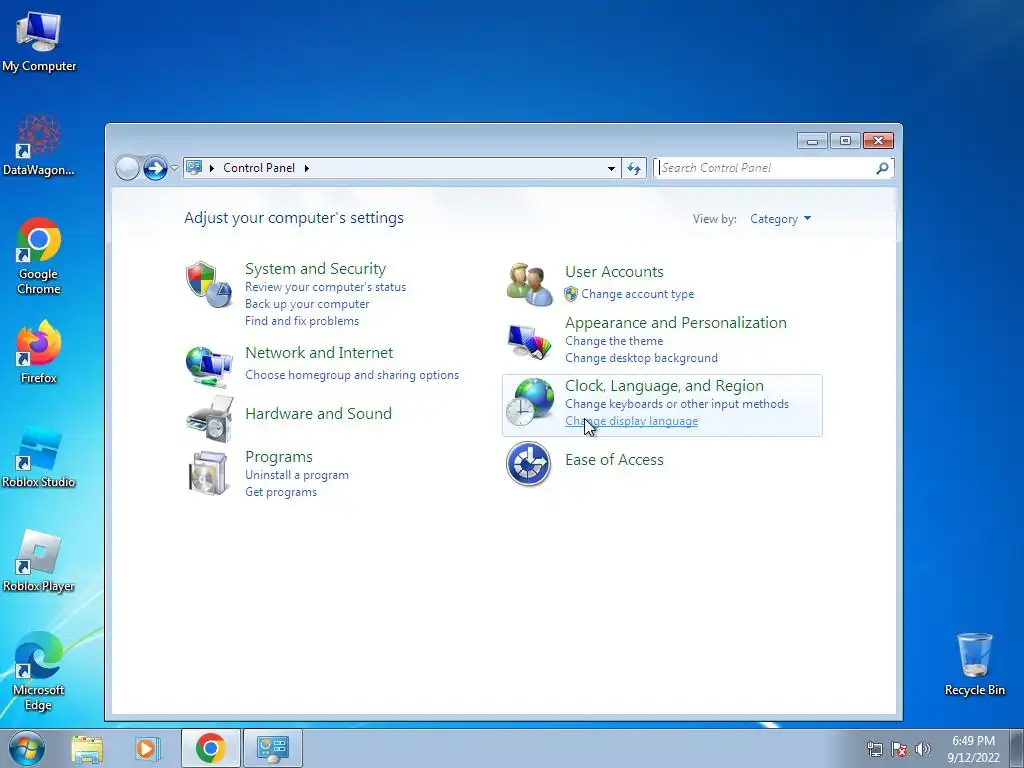Click Change the theme
The height and width of the screenshot is (768, 1024).
point(614,341)
